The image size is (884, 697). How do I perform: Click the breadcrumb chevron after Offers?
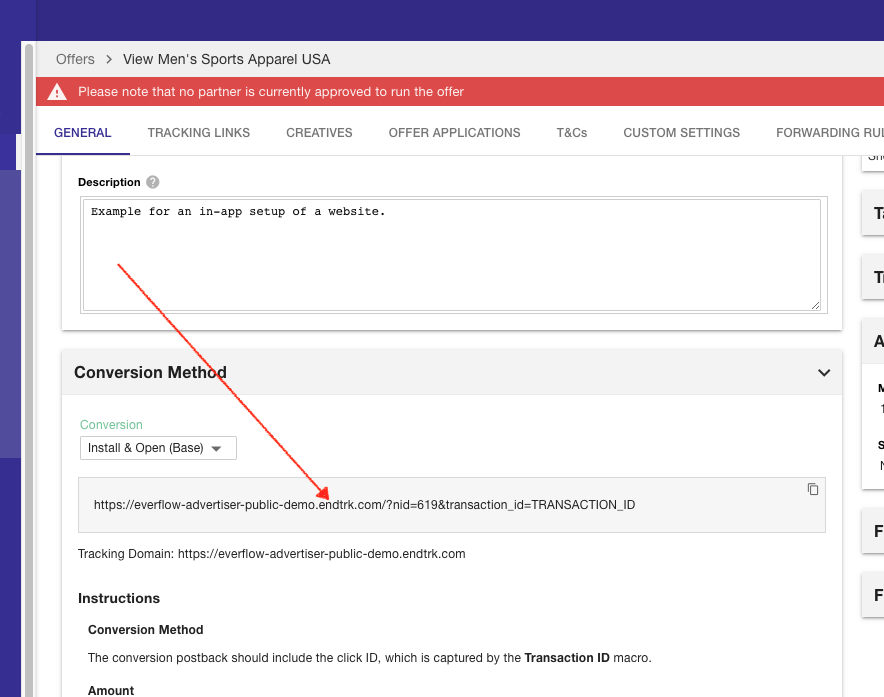click(x=108, y=60)
